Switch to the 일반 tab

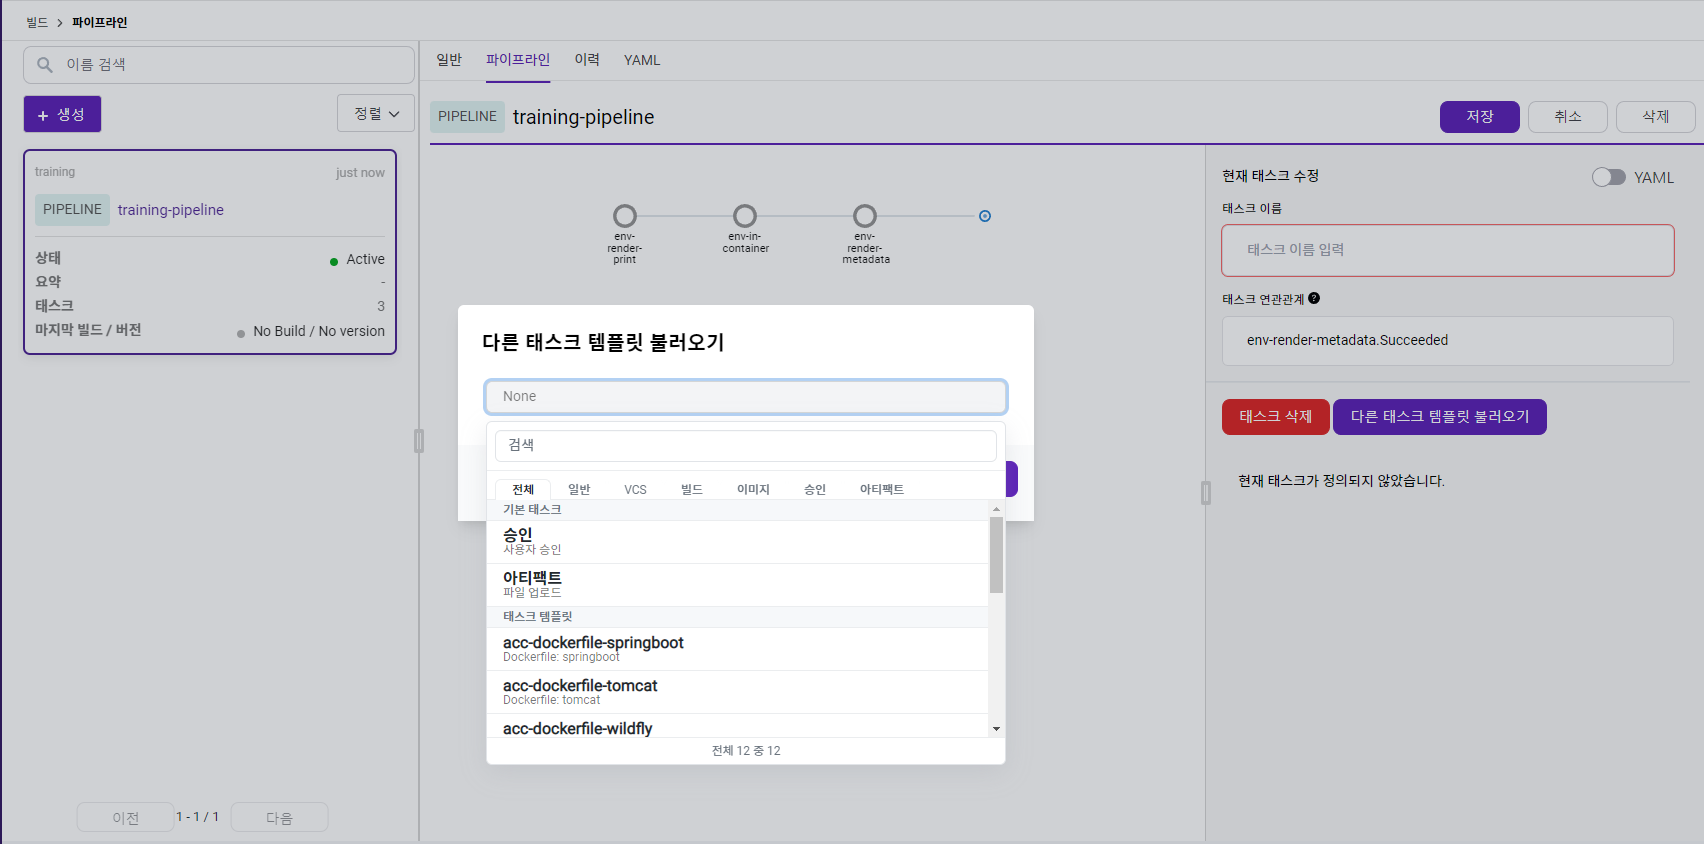point(449,60)
